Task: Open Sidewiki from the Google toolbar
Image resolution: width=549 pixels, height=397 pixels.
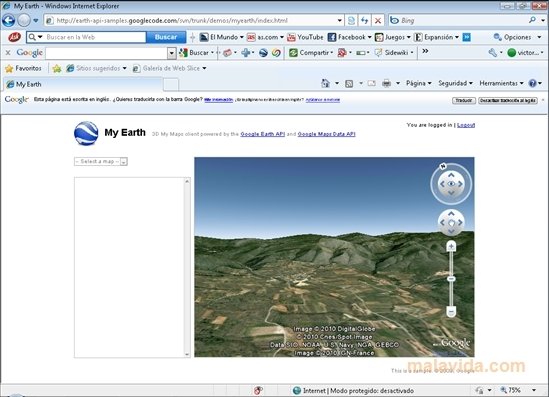Action: click(x=394, y=53)
